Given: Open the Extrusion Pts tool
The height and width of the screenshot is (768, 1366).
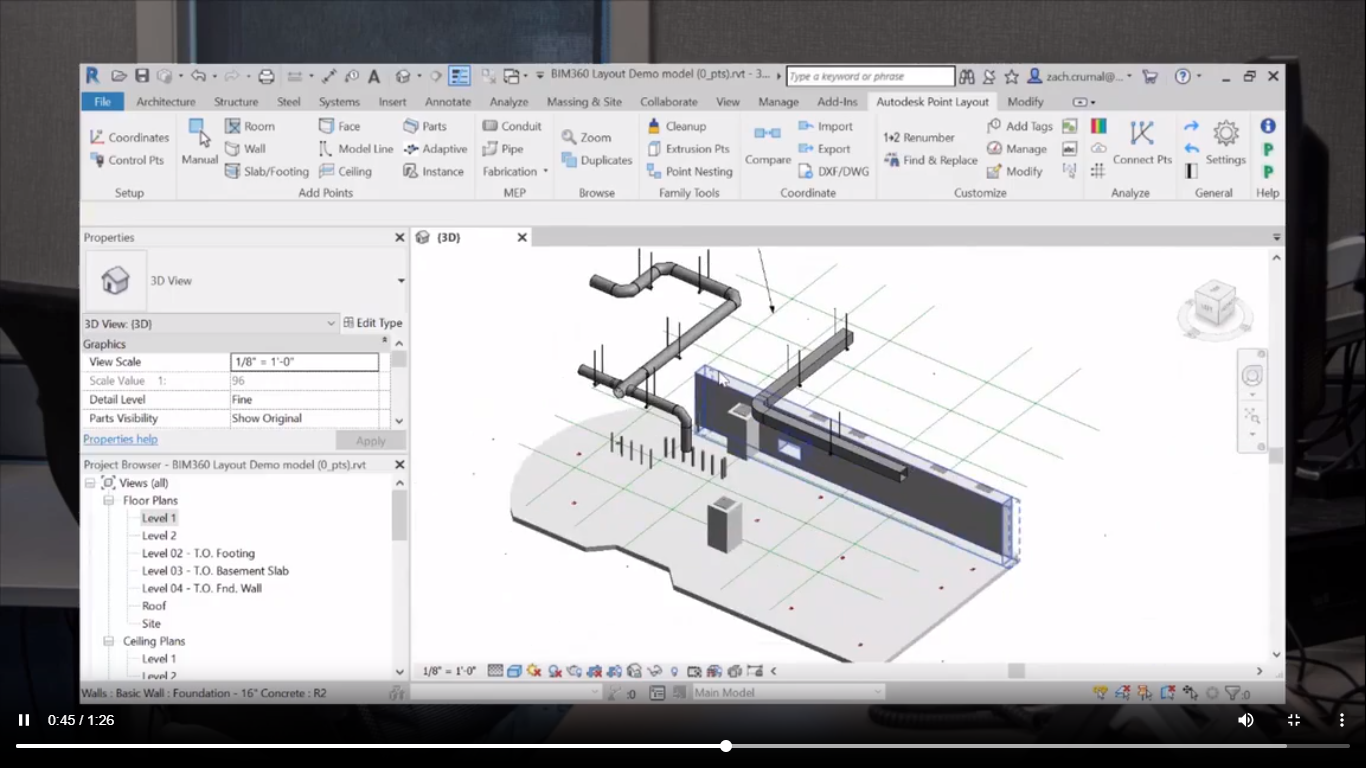Looking at the screenshot, I should tap(688, 149).
